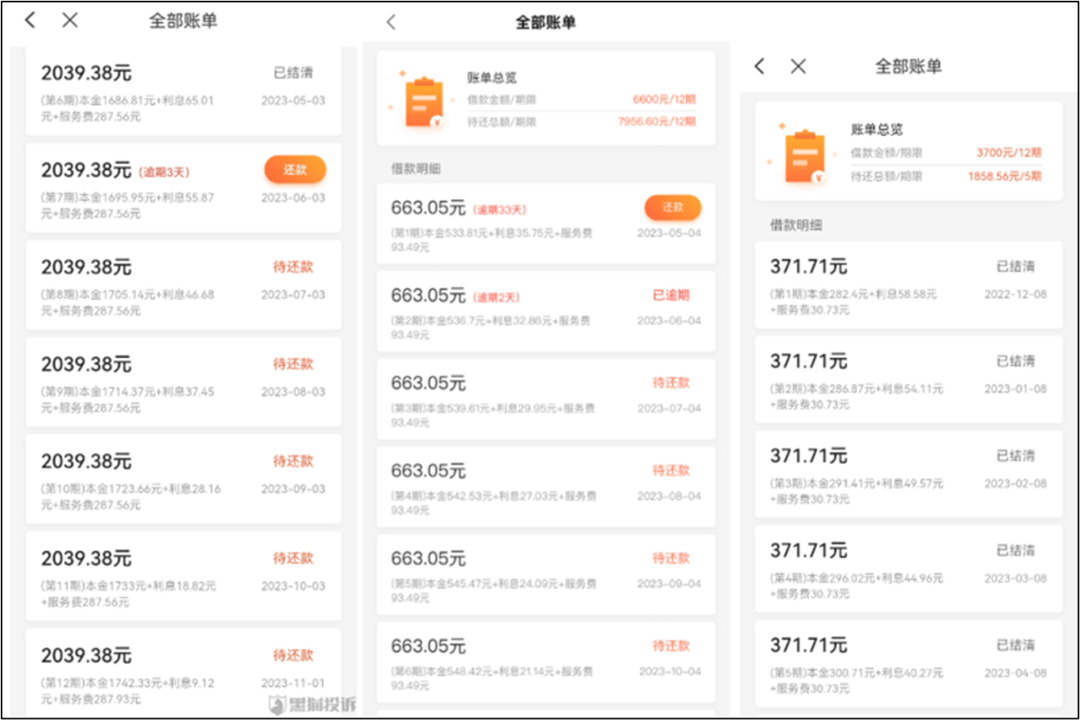Viewport: 1080px width, 720px height.
Task: Tap the 7956.60元/12期 total repayment amount
Action: point(657,122)
